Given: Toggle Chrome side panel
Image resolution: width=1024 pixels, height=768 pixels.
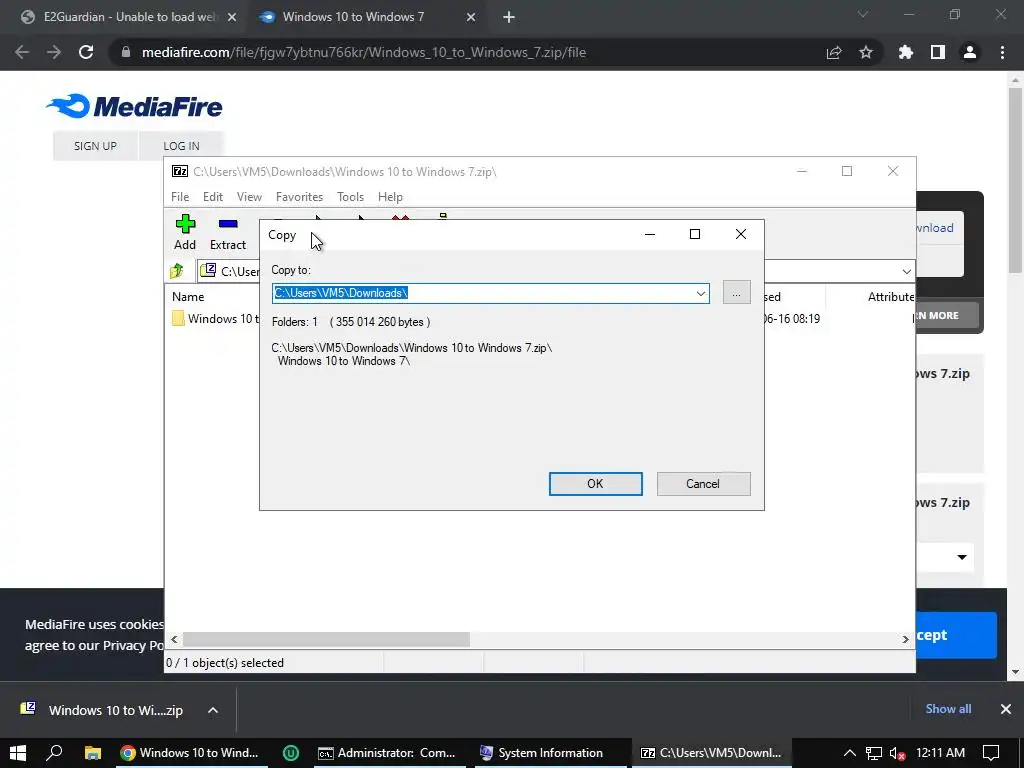Looking at the screenshot, I should pyautogui.click(x=938, y=52).
